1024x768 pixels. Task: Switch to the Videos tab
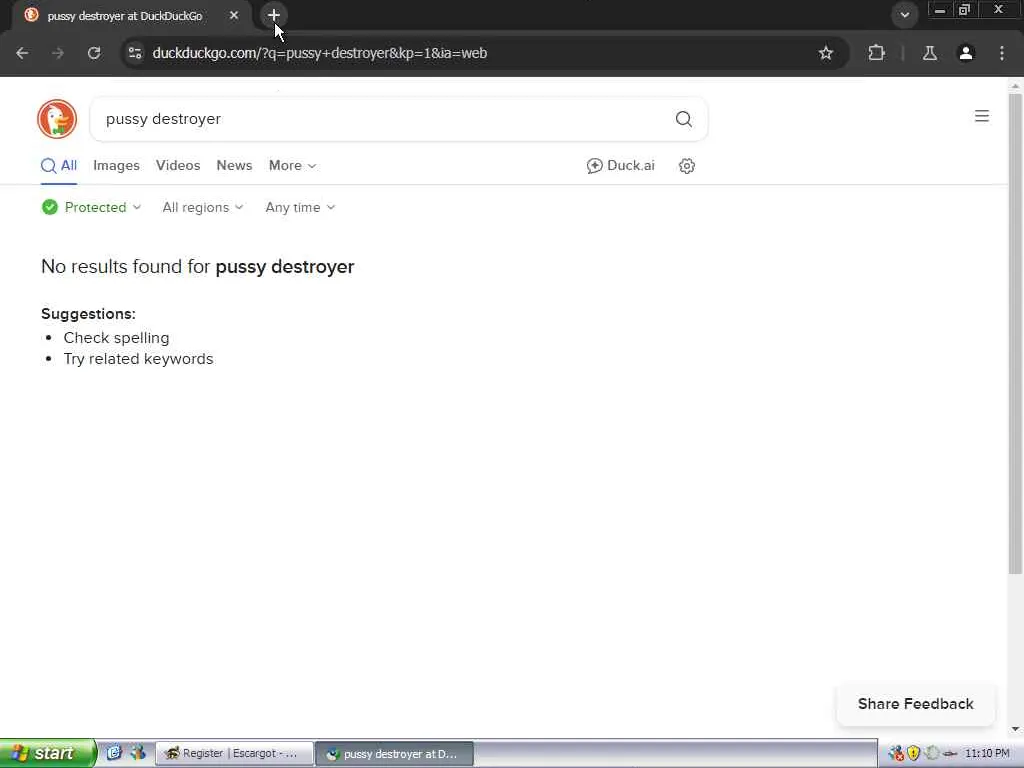pos(178,166)
